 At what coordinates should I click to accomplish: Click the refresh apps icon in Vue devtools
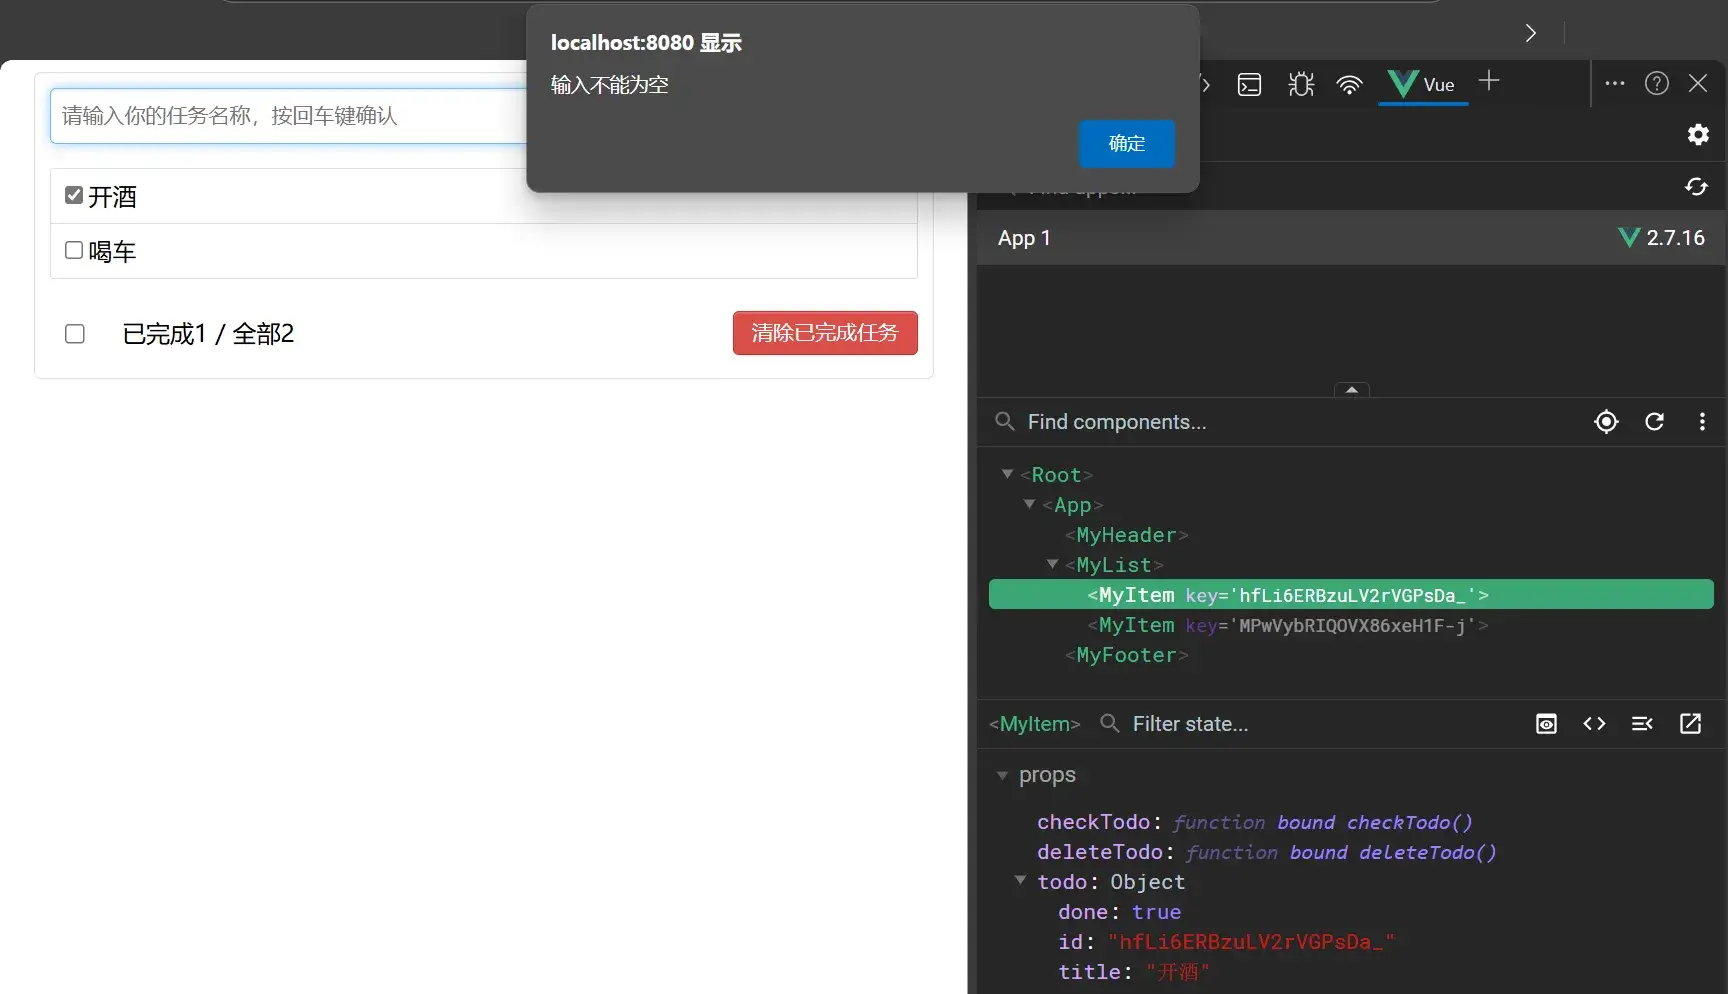coord(1696,186)
